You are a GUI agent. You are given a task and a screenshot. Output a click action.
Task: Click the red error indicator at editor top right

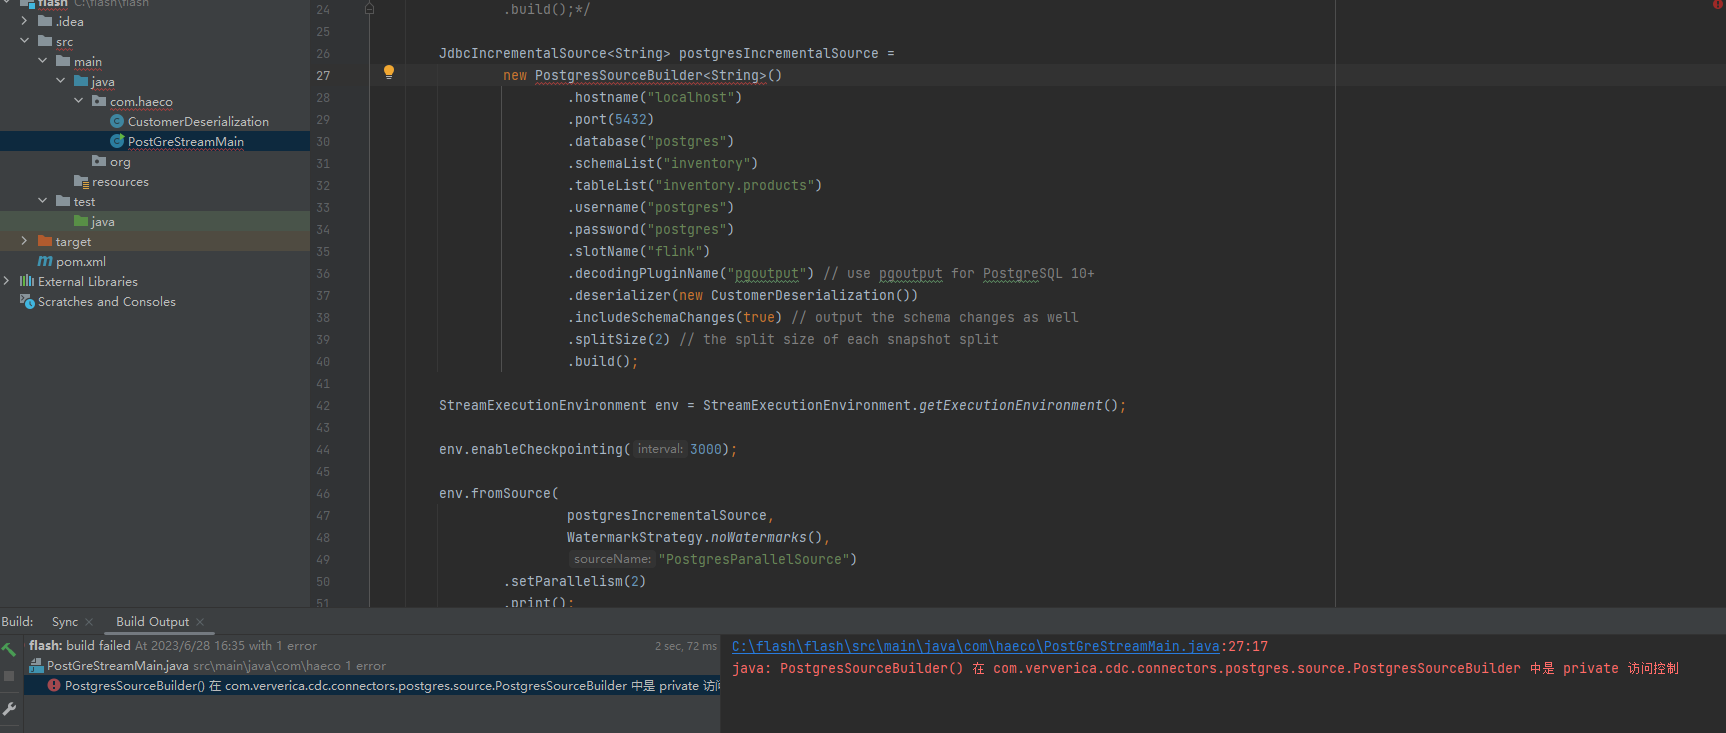[x=1718, y=4]
